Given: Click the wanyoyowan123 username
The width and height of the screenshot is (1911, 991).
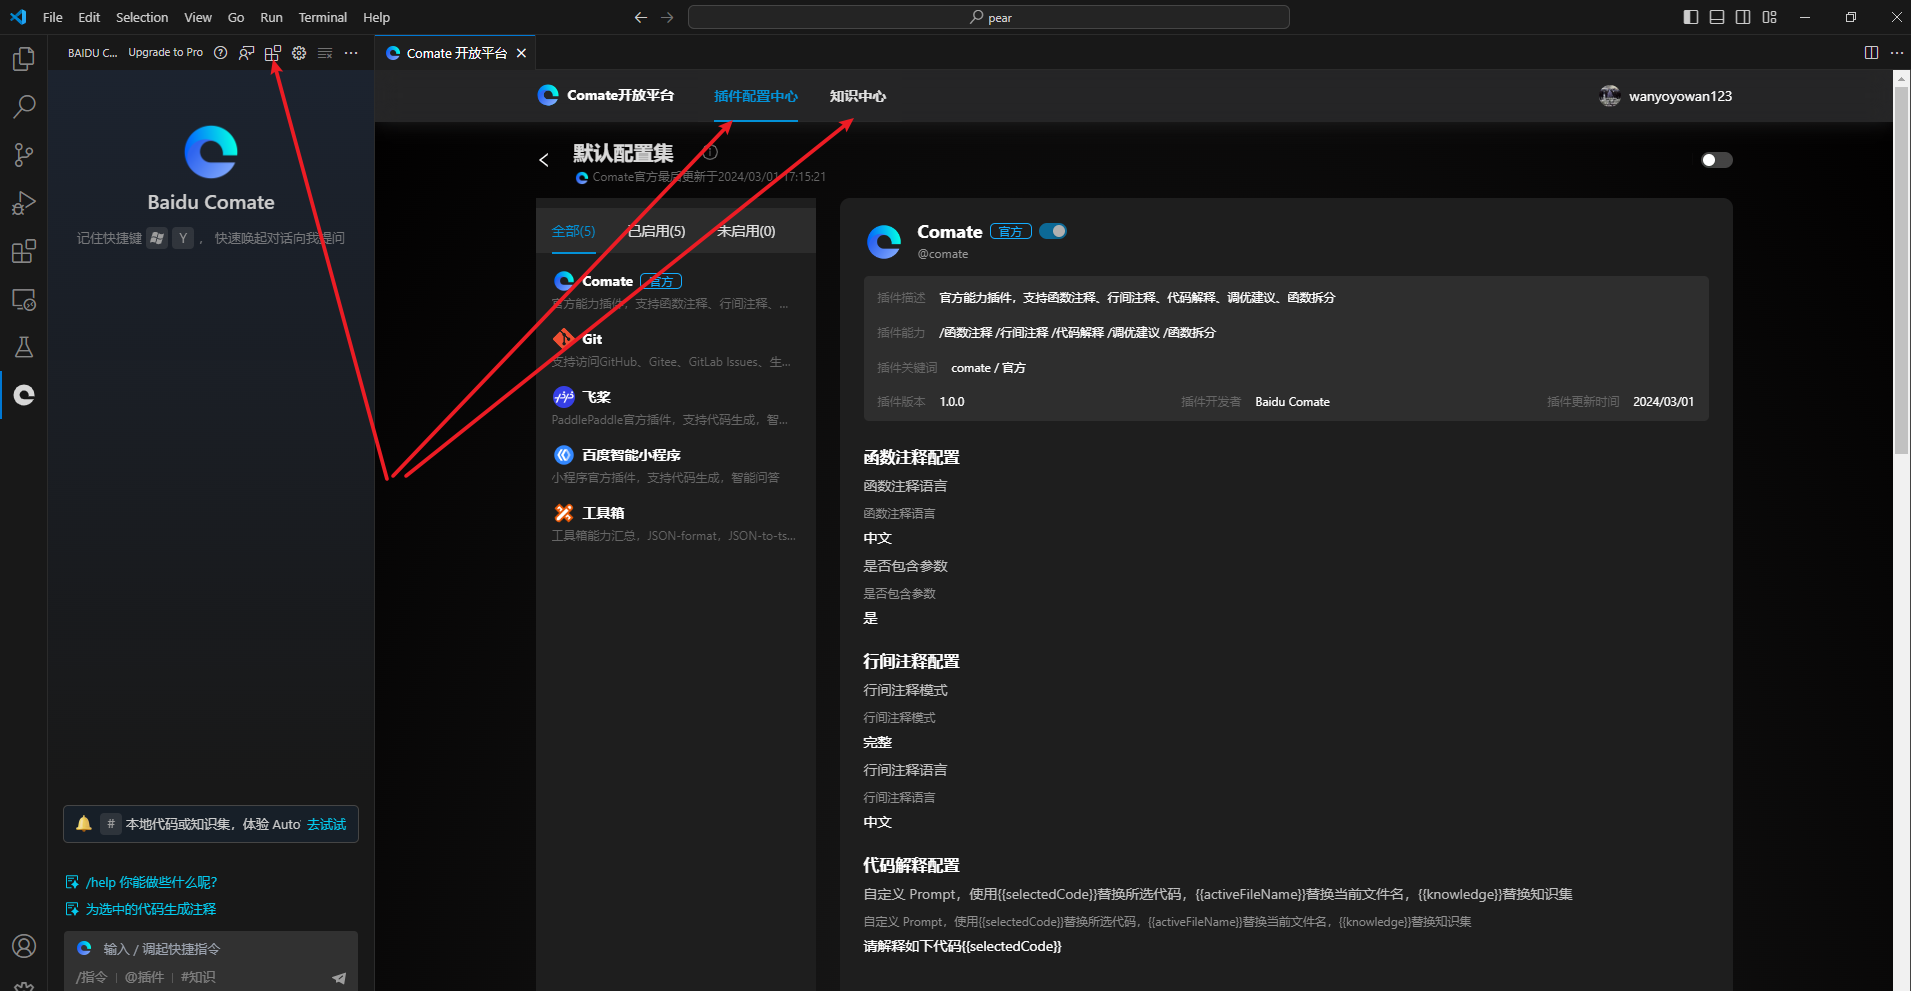Looking at the screenshot, I should [1680, 96].
